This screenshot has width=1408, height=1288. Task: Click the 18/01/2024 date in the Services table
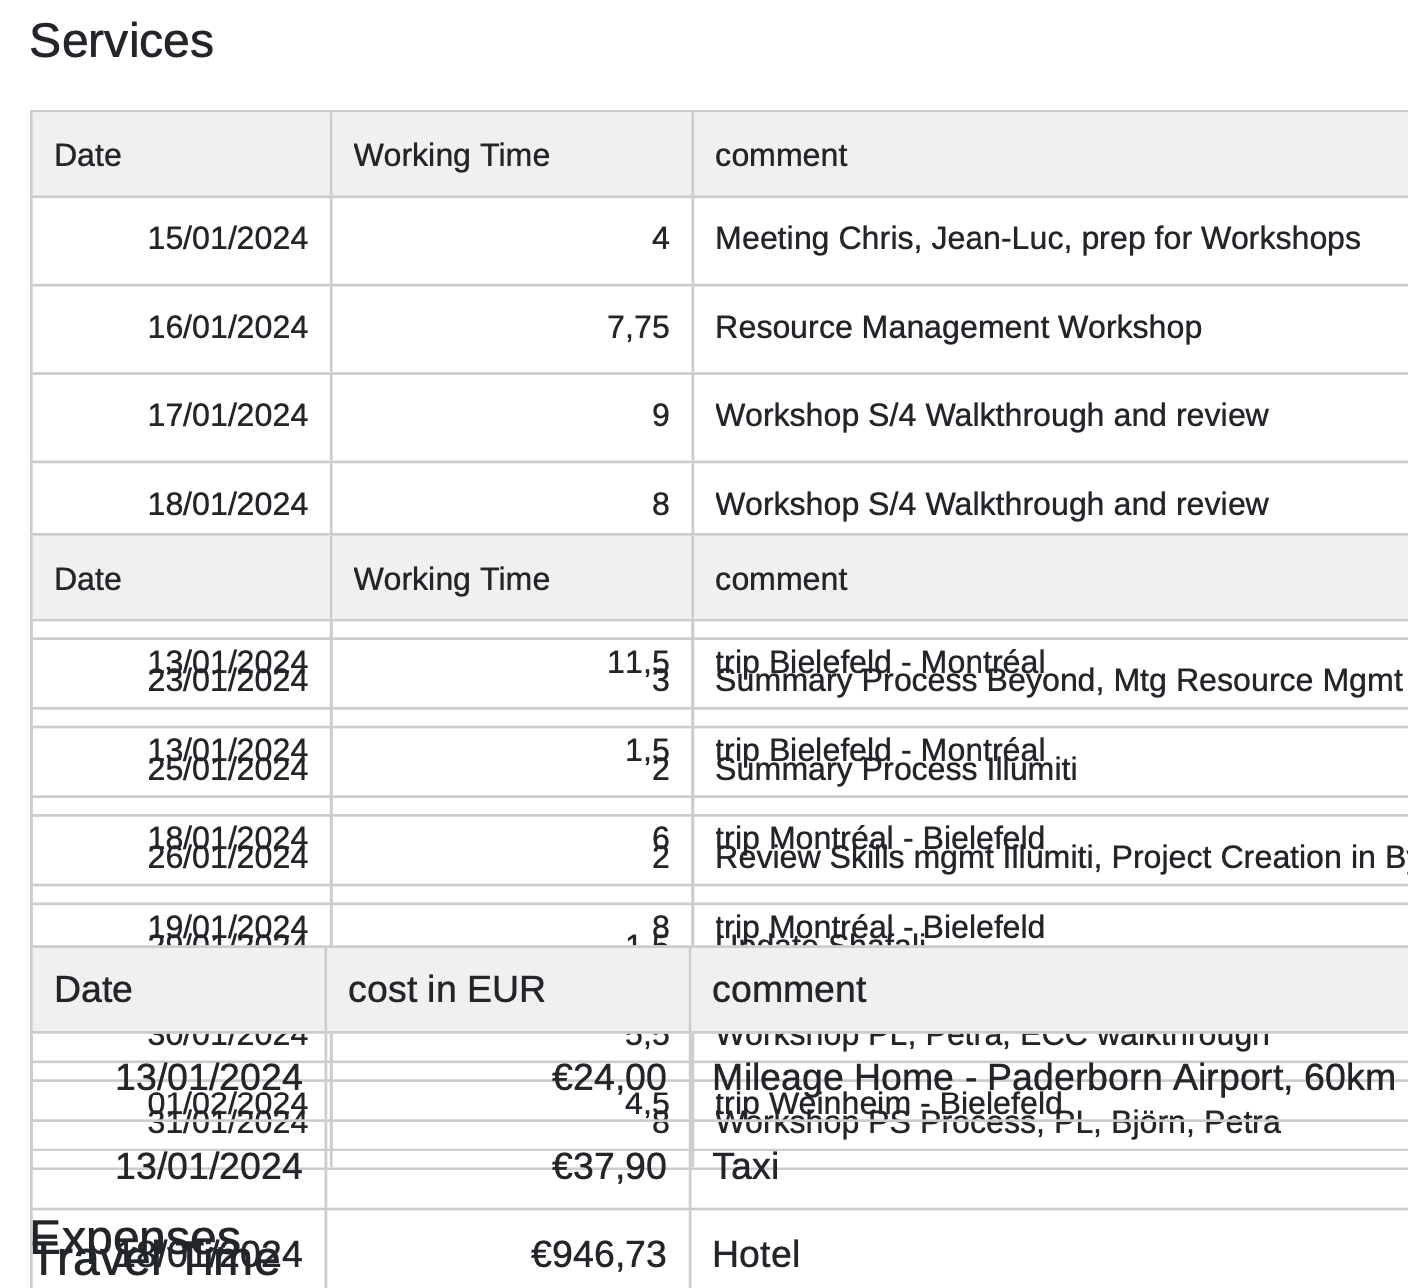tap(227, 504)
